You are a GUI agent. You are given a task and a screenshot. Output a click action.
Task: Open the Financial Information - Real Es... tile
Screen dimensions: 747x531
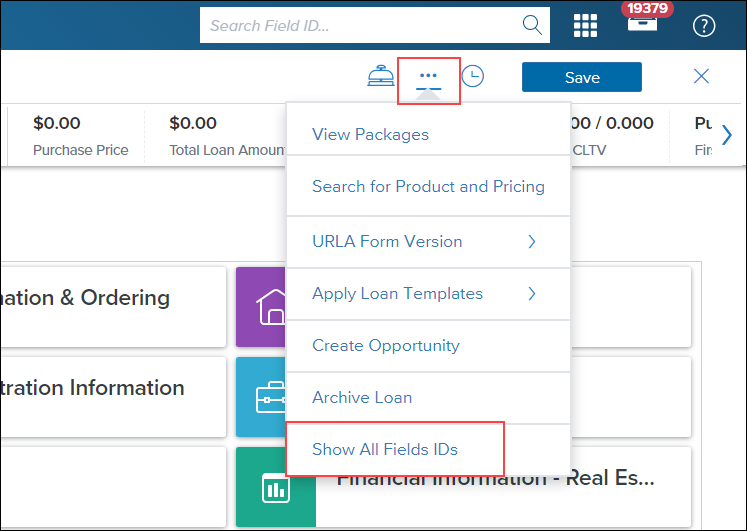[x=463, y=488]
